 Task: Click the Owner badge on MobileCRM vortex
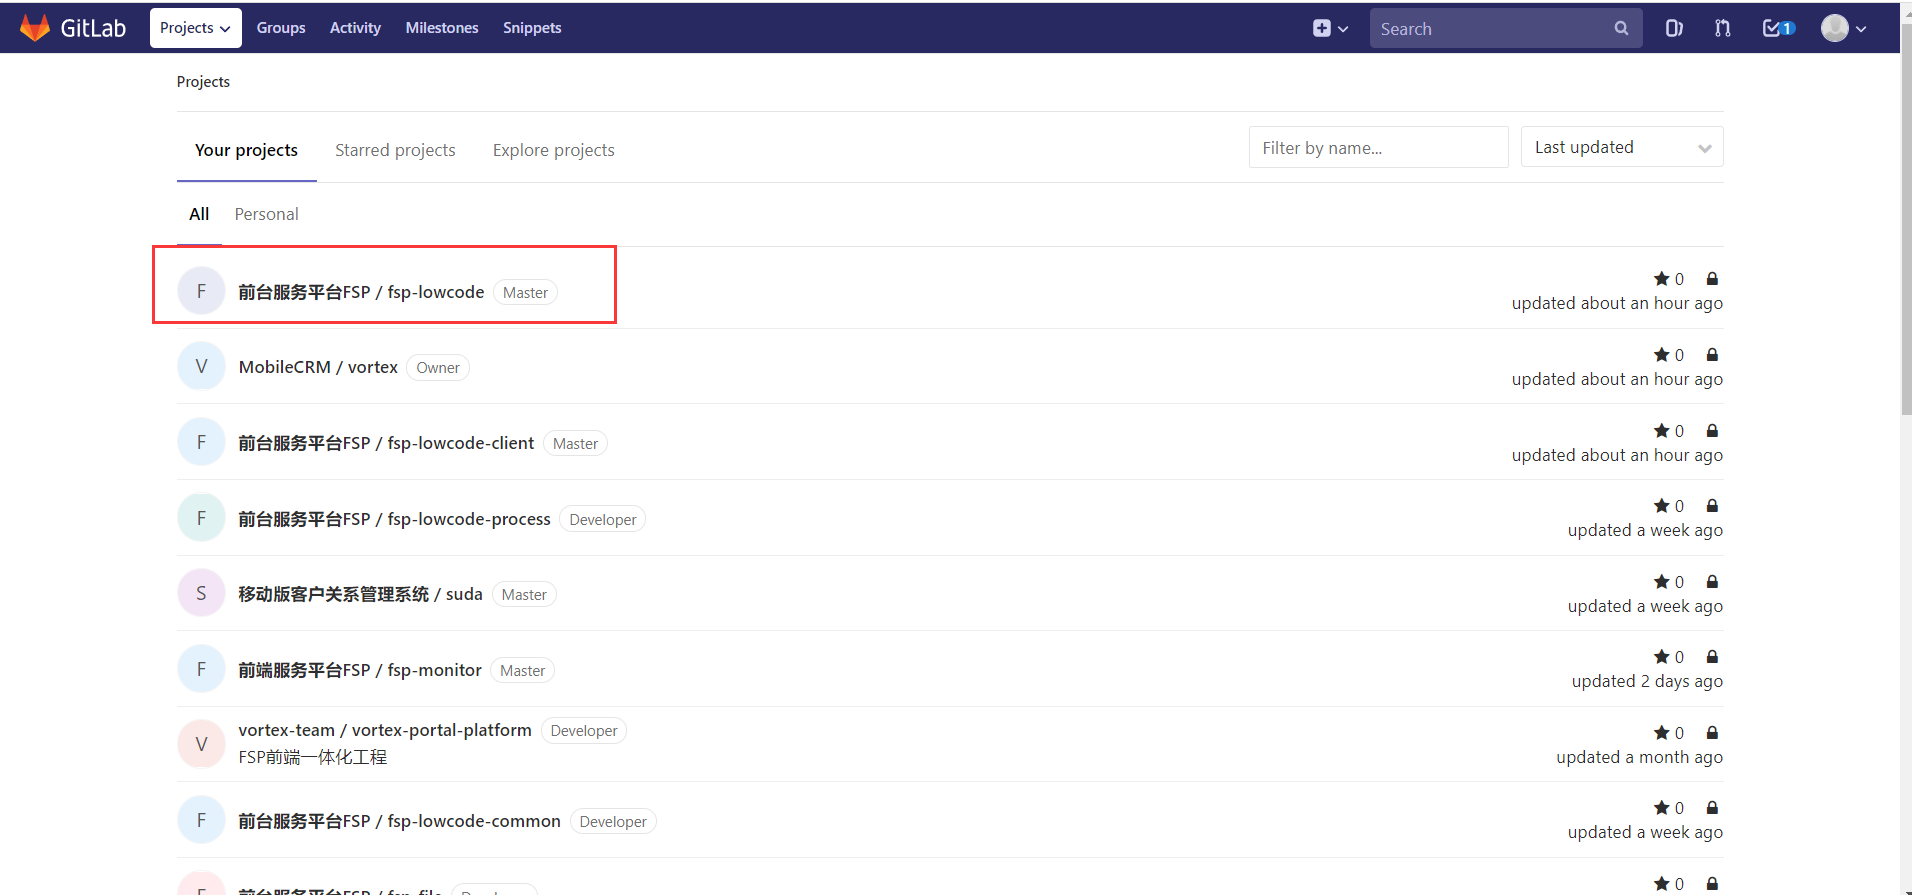438,368
